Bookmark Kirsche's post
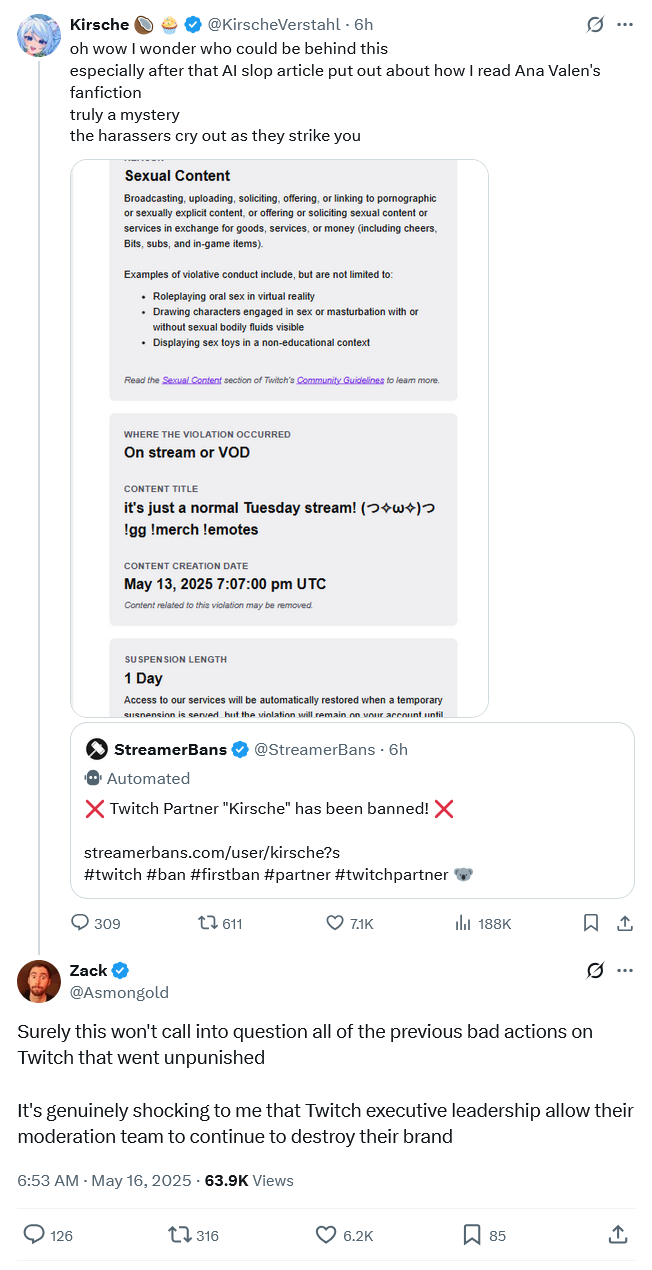This screenshot has height=1270, width=652. point(591,923)
